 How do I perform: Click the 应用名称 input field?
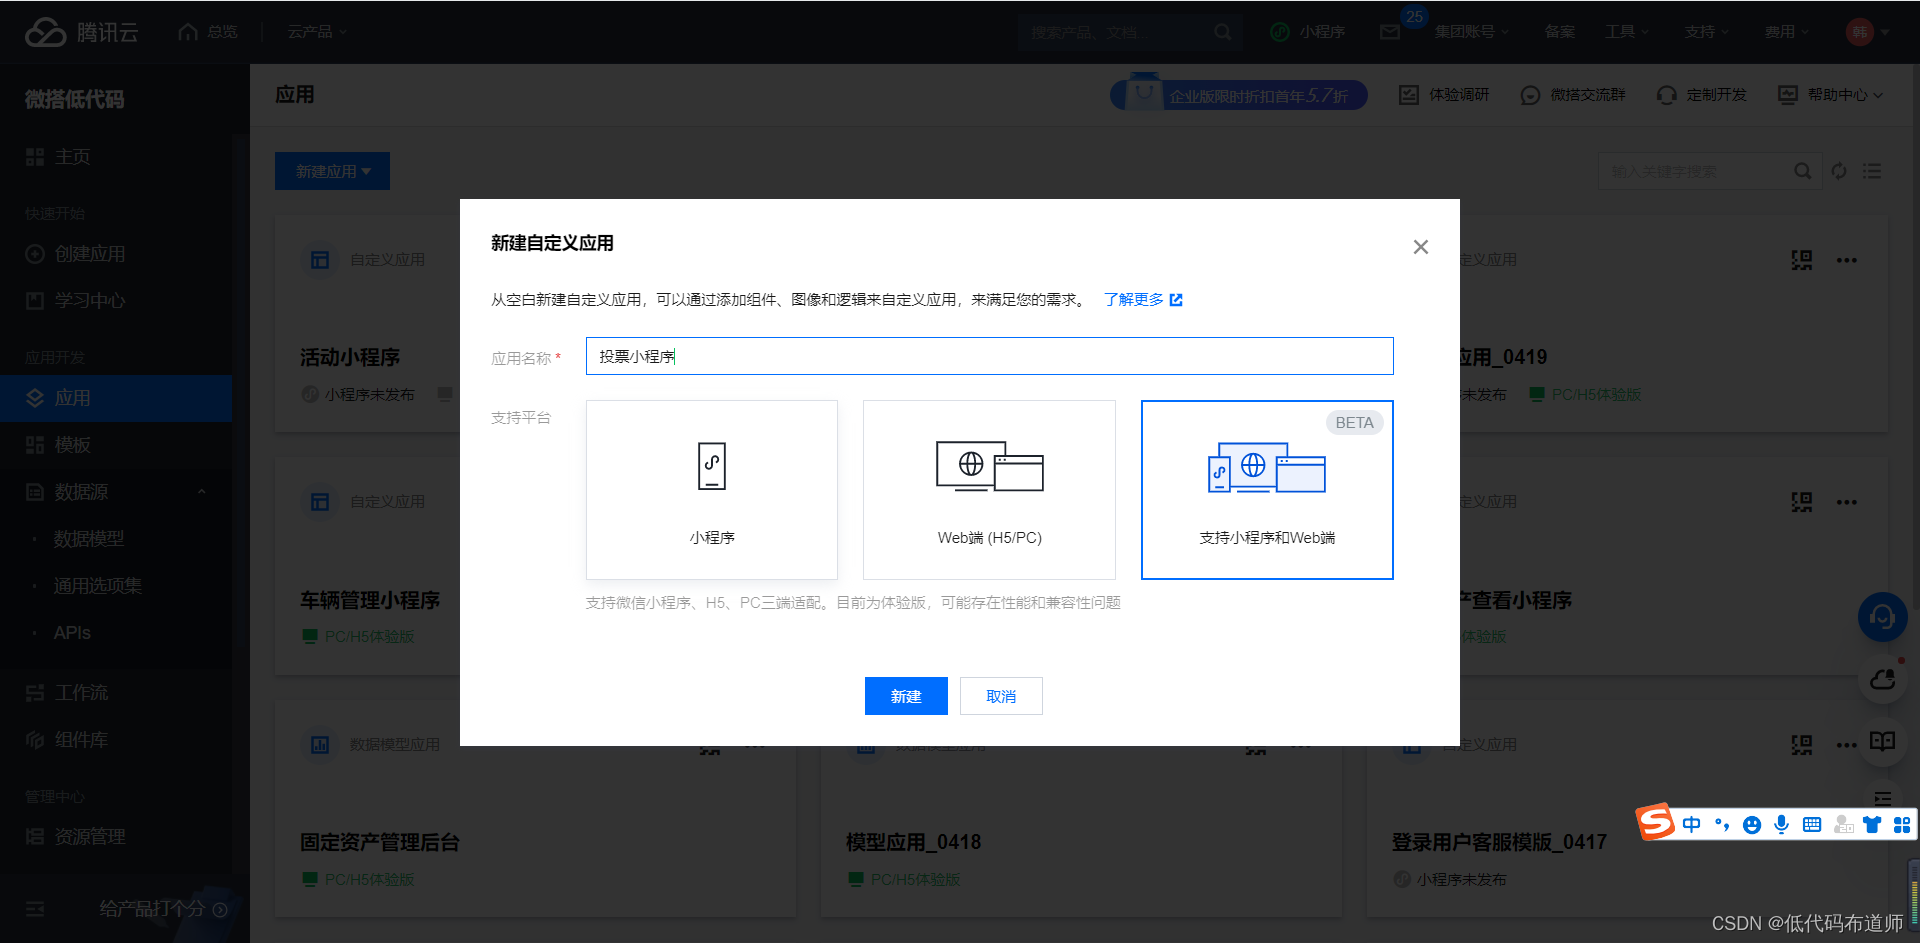point(989,356)
